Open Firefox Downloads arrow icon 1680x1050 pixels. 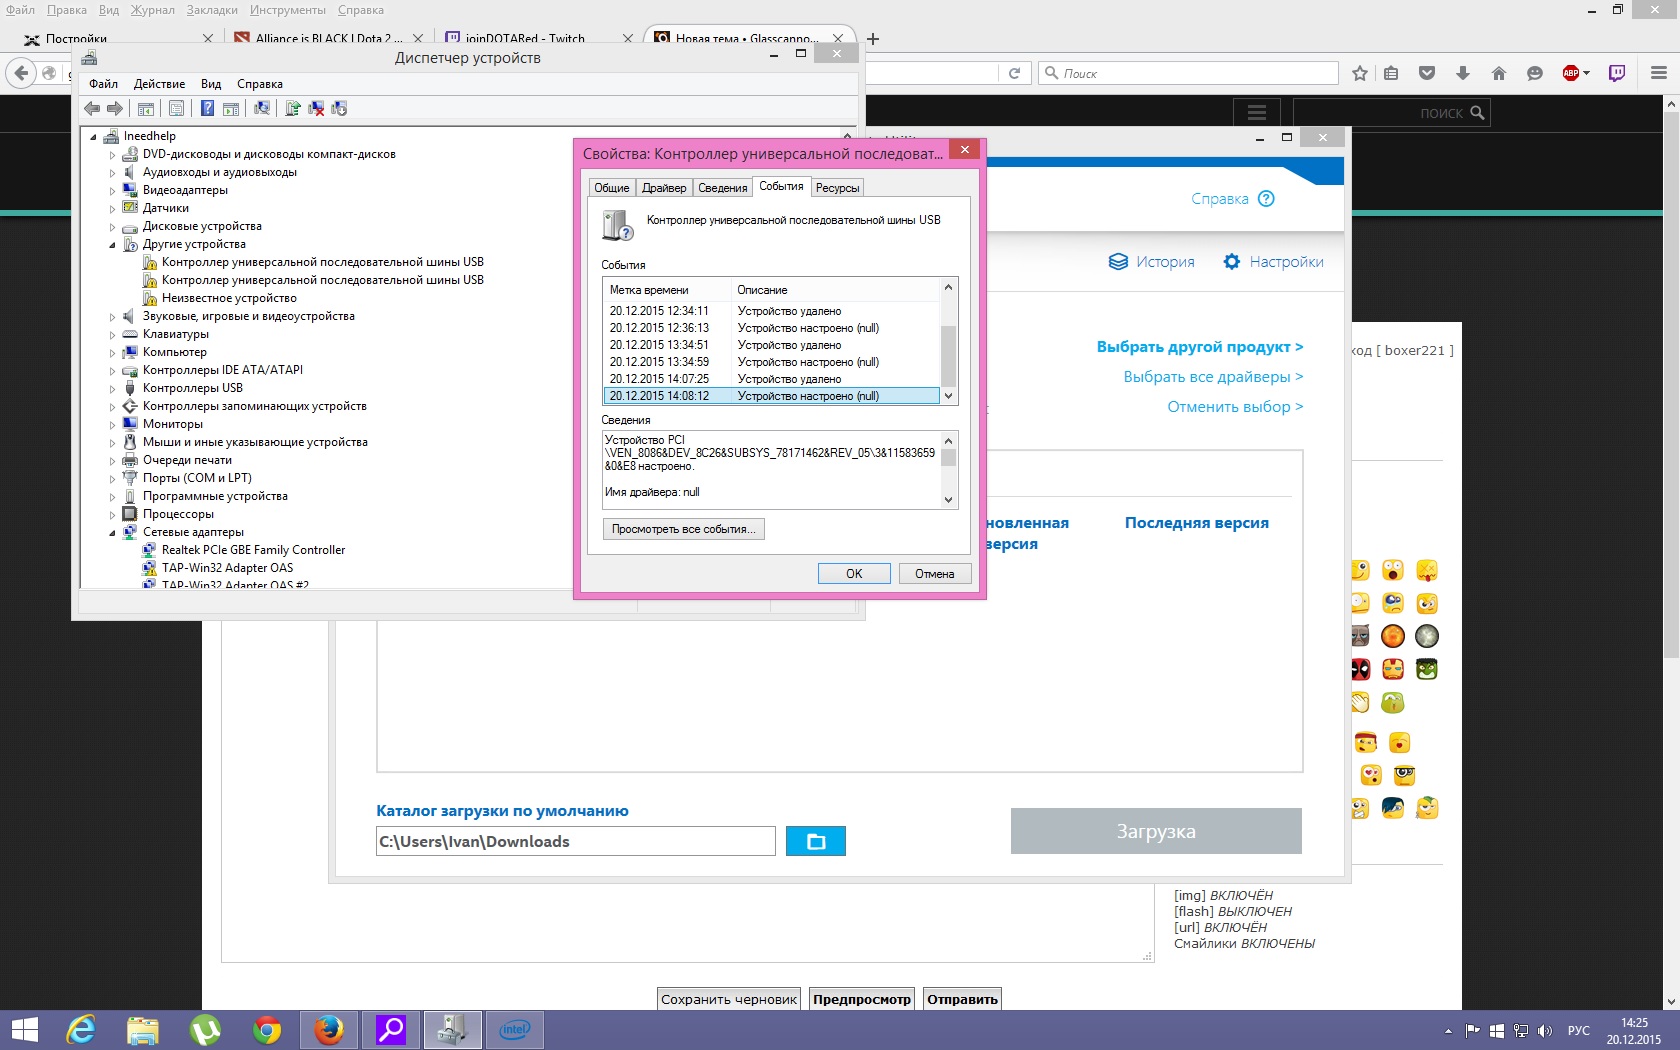(1462, 73)
